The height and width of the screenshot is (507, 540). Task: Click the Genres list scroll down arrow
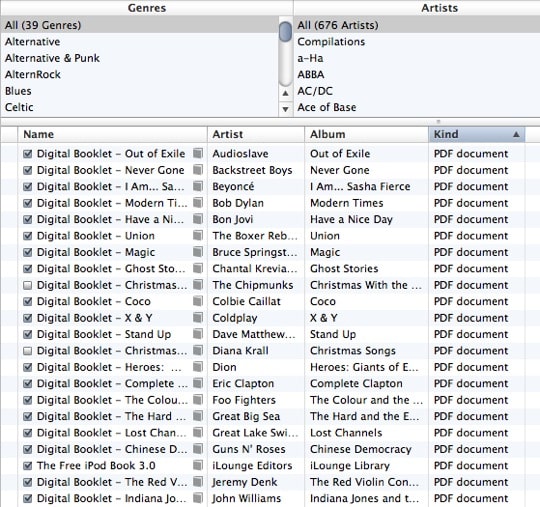pyautogui.click(x=285, y=109)
